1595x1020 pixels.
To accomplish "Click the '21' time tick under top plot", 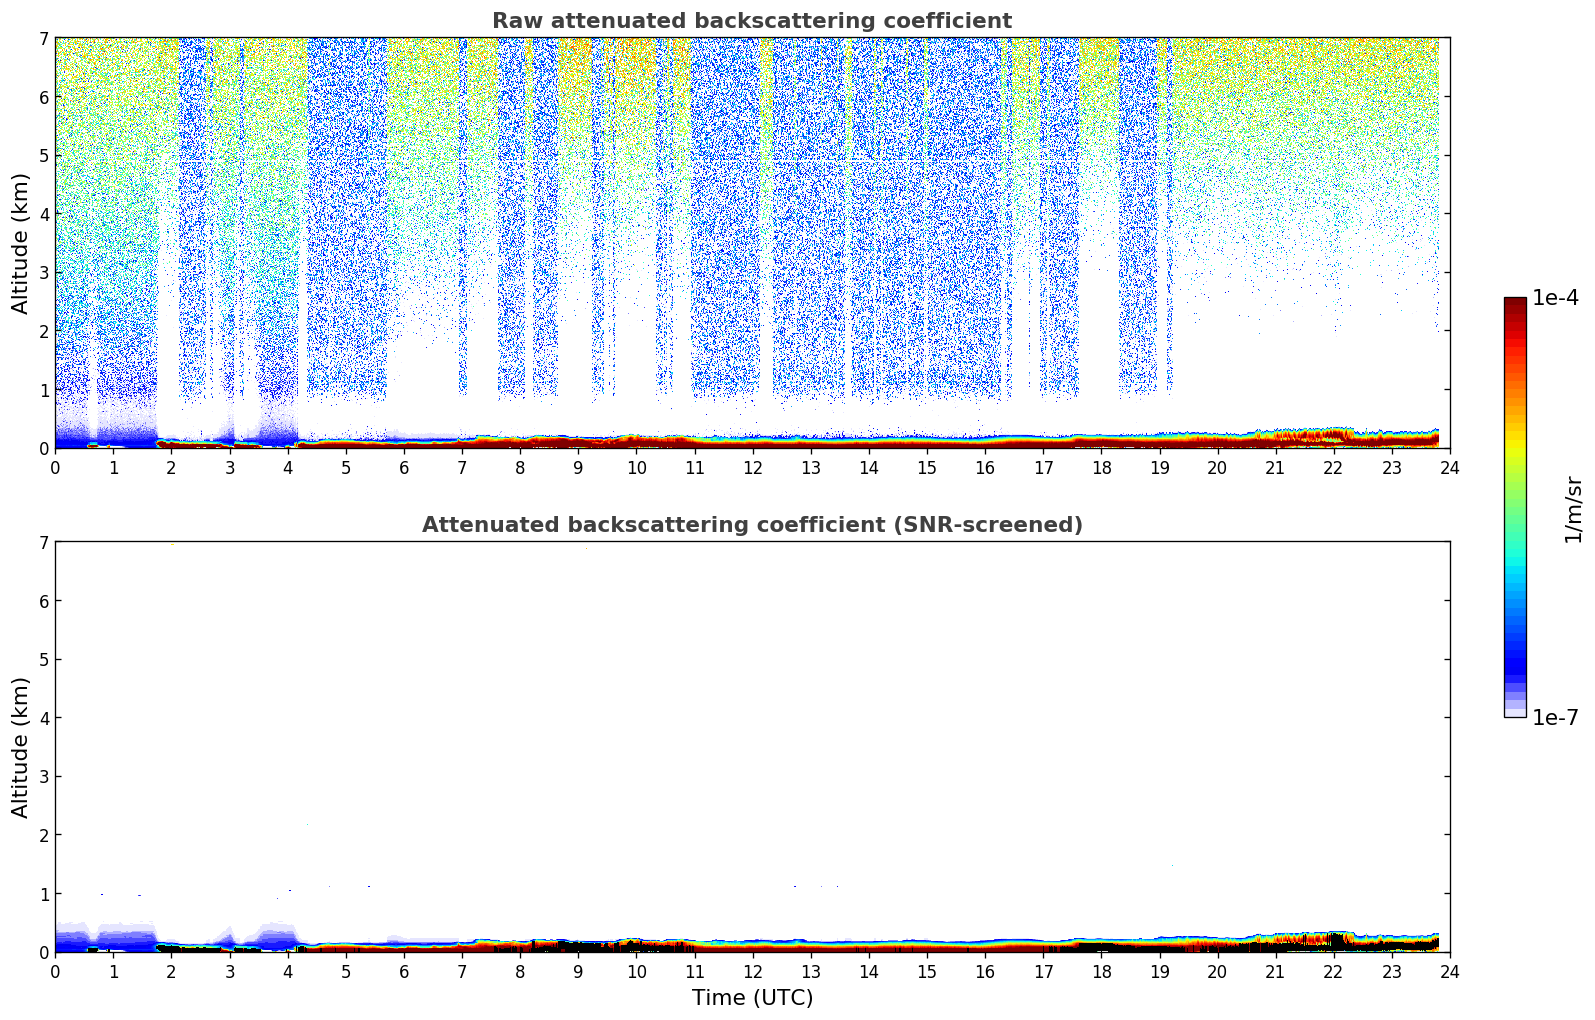I will coord(1275,467).
